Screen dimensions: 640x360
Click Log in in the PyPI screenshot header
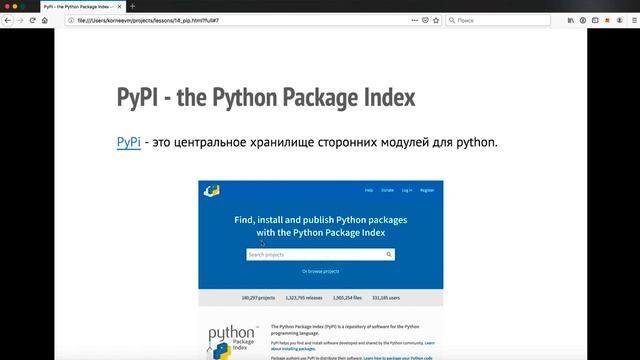click(407, 190)
